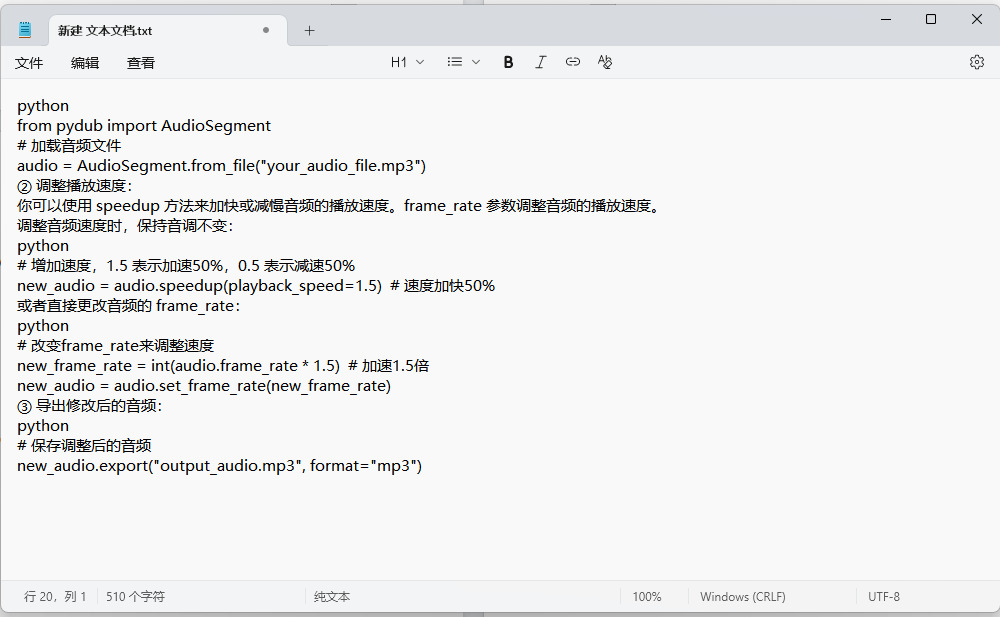Image resolution: width=1000 pixels, height=617 pixels.
Task: Open the 查看 menu
Action: point(141,63)
